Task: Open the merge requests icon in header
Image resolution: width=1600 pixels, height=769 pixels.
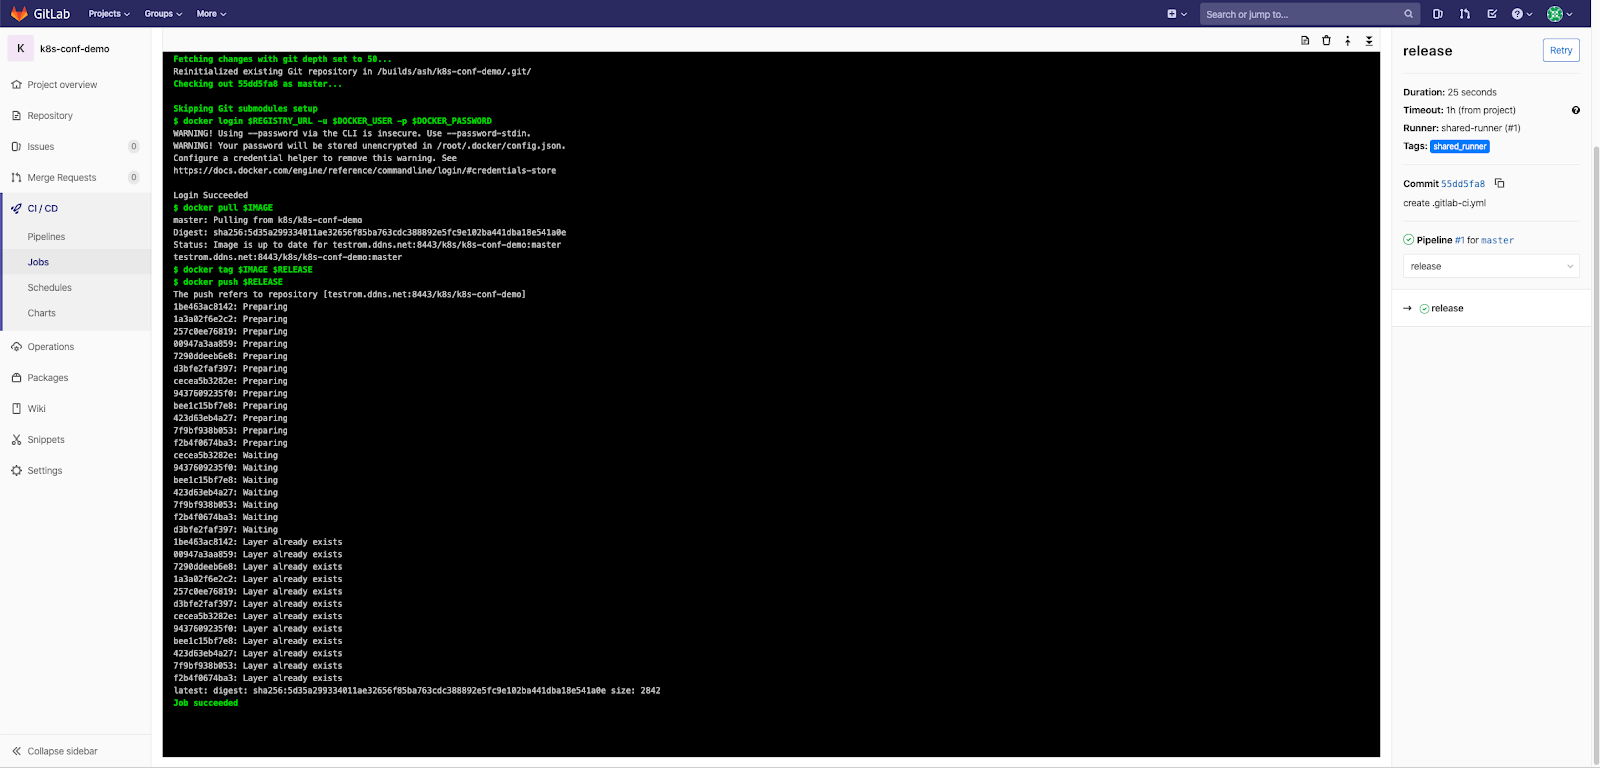Action: click(1465, 14)
